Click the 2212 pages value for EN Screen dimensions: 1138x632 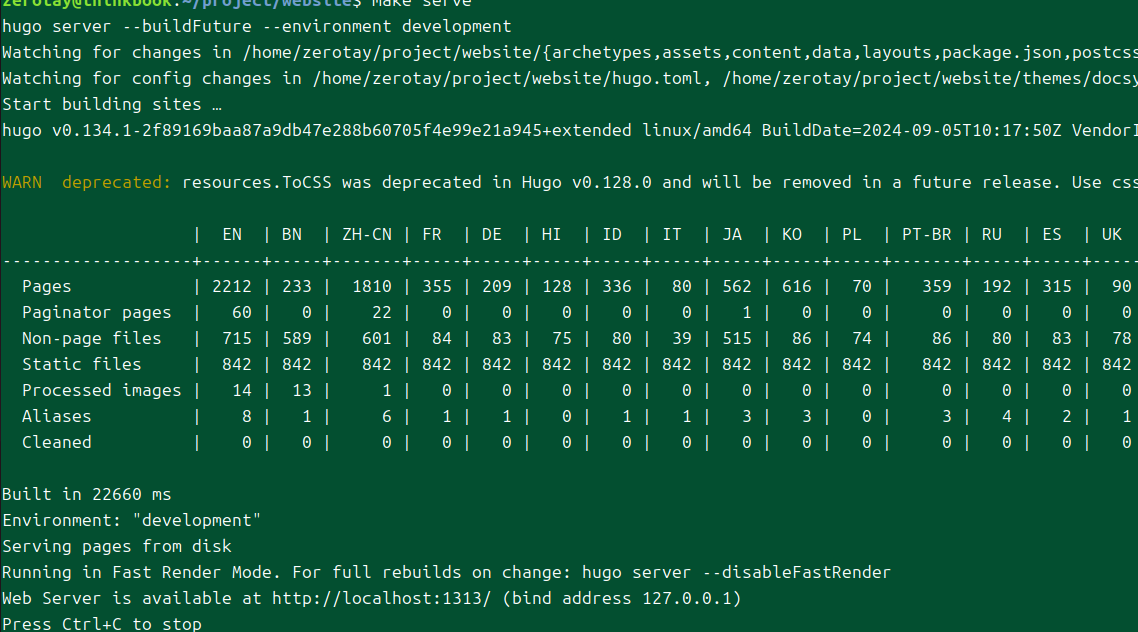coord(232,286)
